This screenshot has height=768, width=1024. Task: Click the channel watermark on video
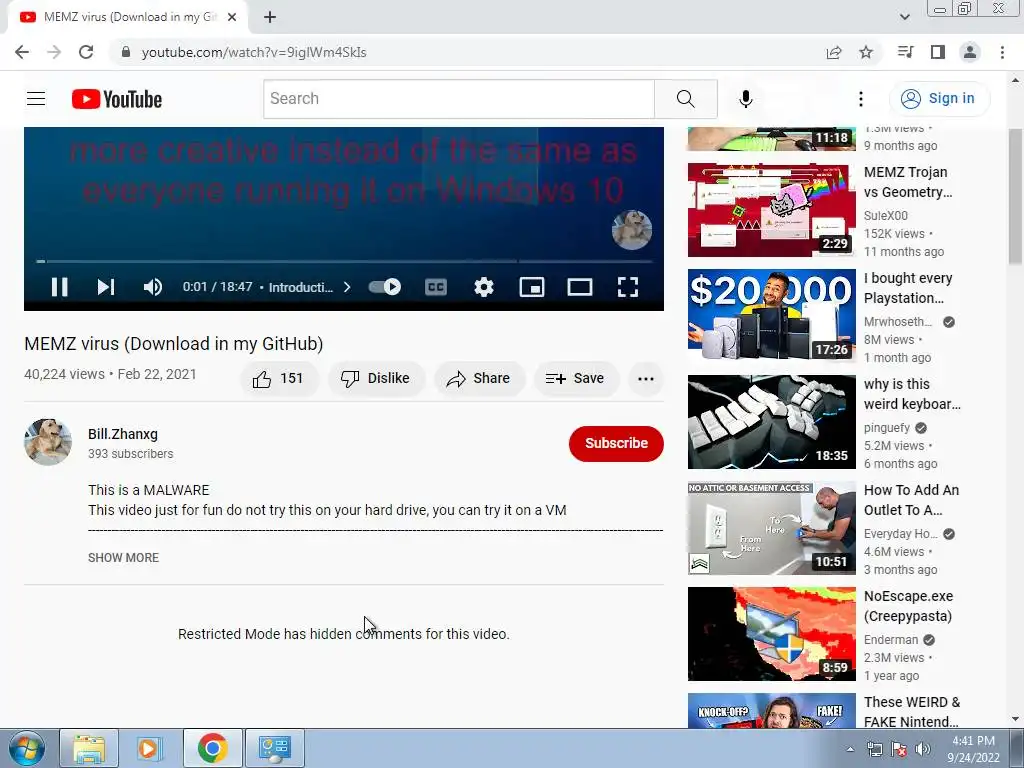click(632, 230)
